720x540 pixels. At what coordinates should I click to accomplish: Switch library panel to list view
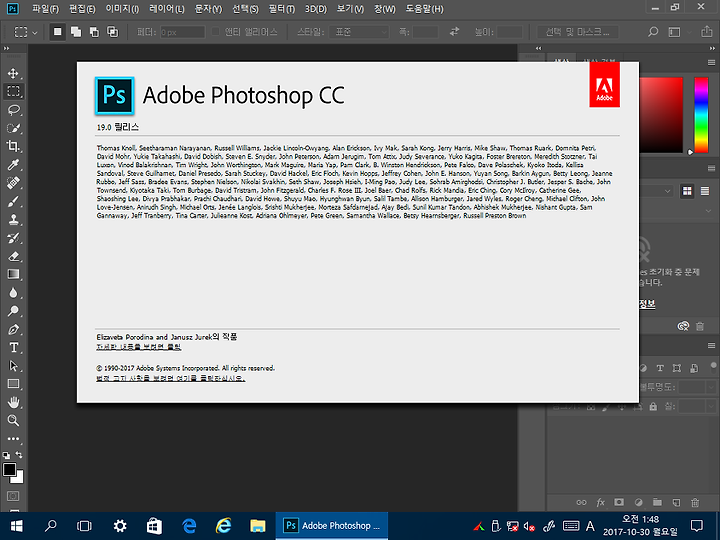click(x=705, y=191)
